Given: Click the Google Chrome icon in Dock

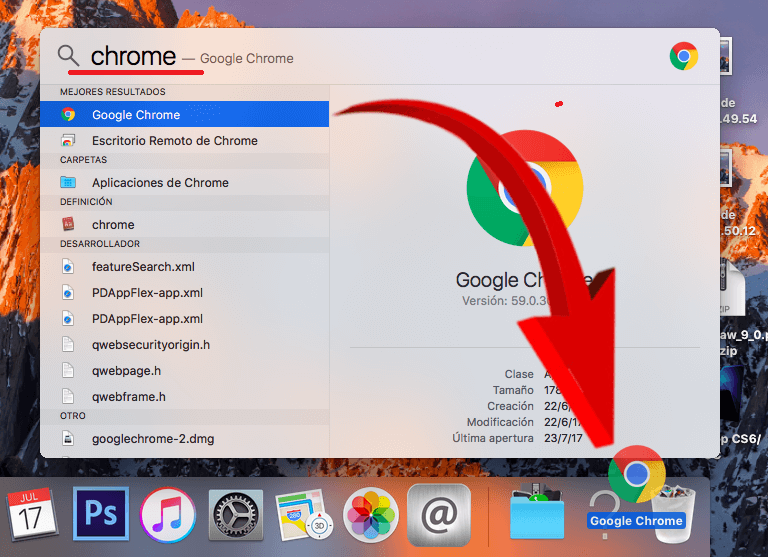Looking at the screenshot, I should click(637, 474).
